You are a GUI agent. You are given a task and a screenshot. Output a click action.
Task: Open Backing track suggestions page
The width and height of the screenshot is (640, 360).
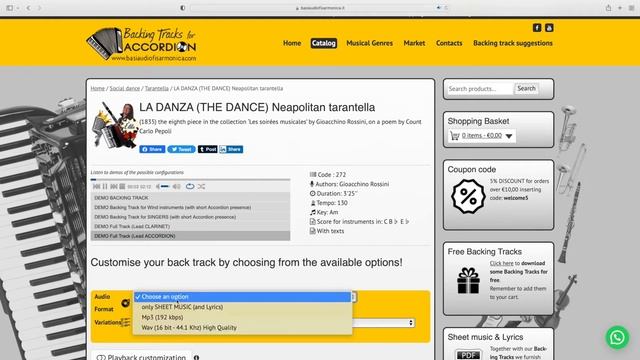(x=513, y=43)
